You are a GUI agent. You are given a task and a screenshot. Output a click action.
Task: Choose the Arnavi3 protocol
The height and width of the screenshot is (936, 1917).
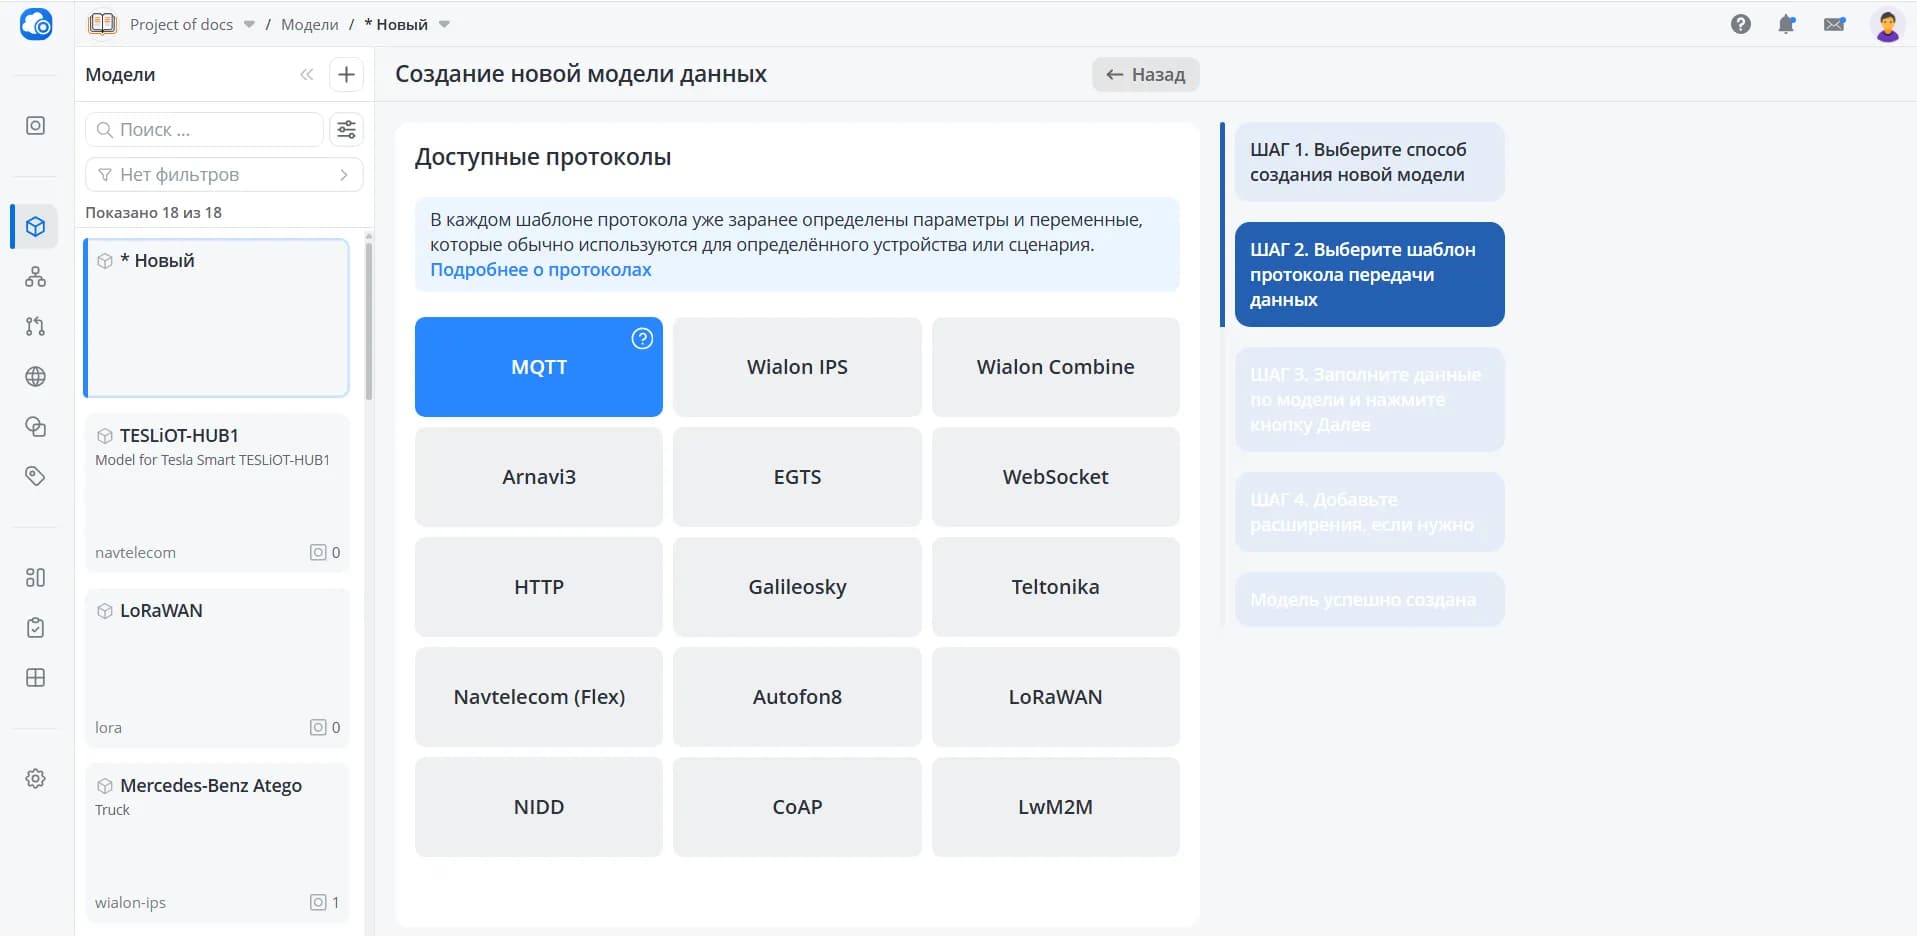point(538,477)
